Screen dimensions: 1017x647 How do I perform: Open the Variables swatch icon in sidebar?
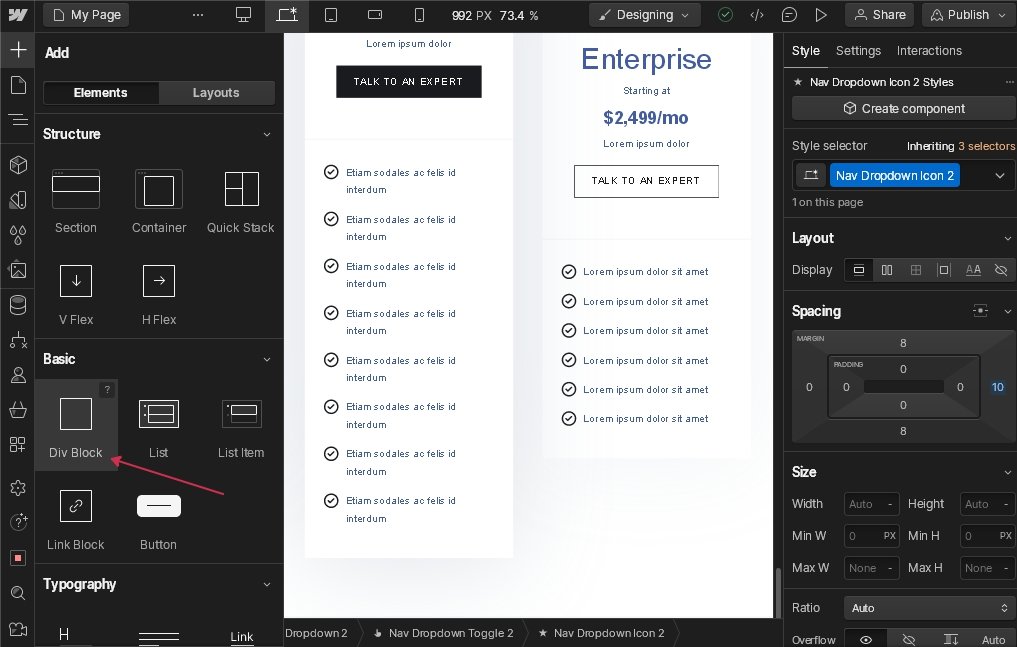tap(18, 200)
